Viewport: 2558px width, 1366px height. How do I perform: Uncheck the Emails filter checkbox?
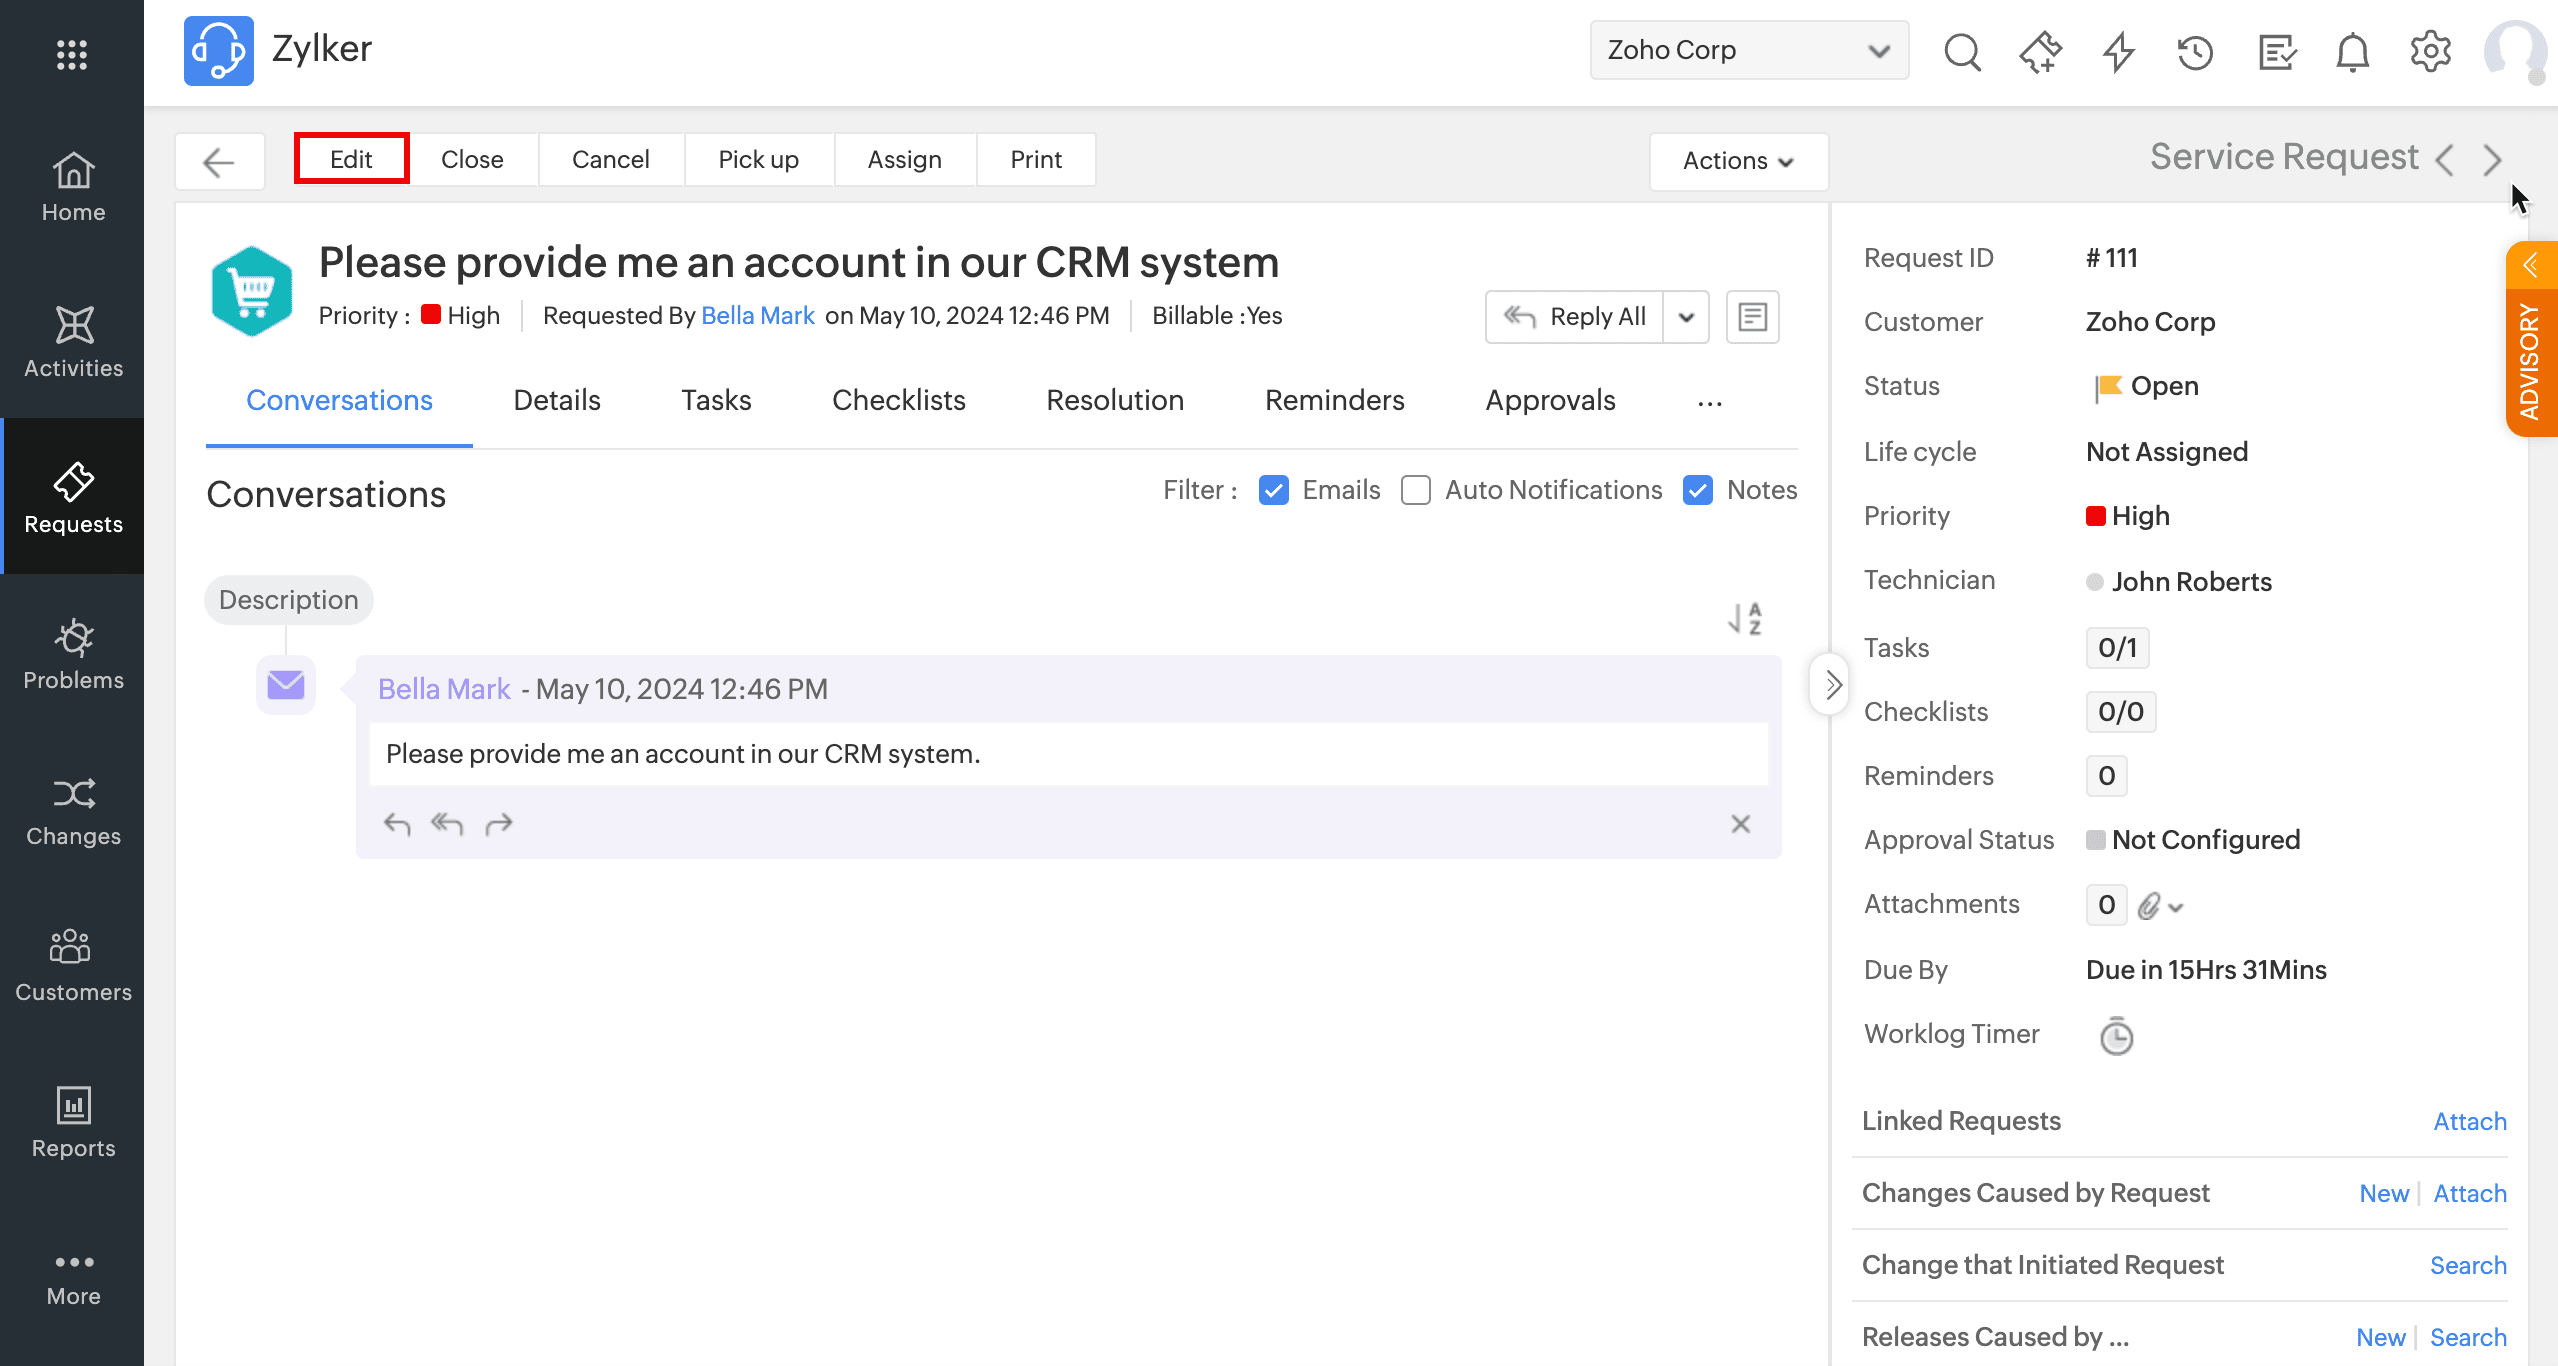[1273, 490]
